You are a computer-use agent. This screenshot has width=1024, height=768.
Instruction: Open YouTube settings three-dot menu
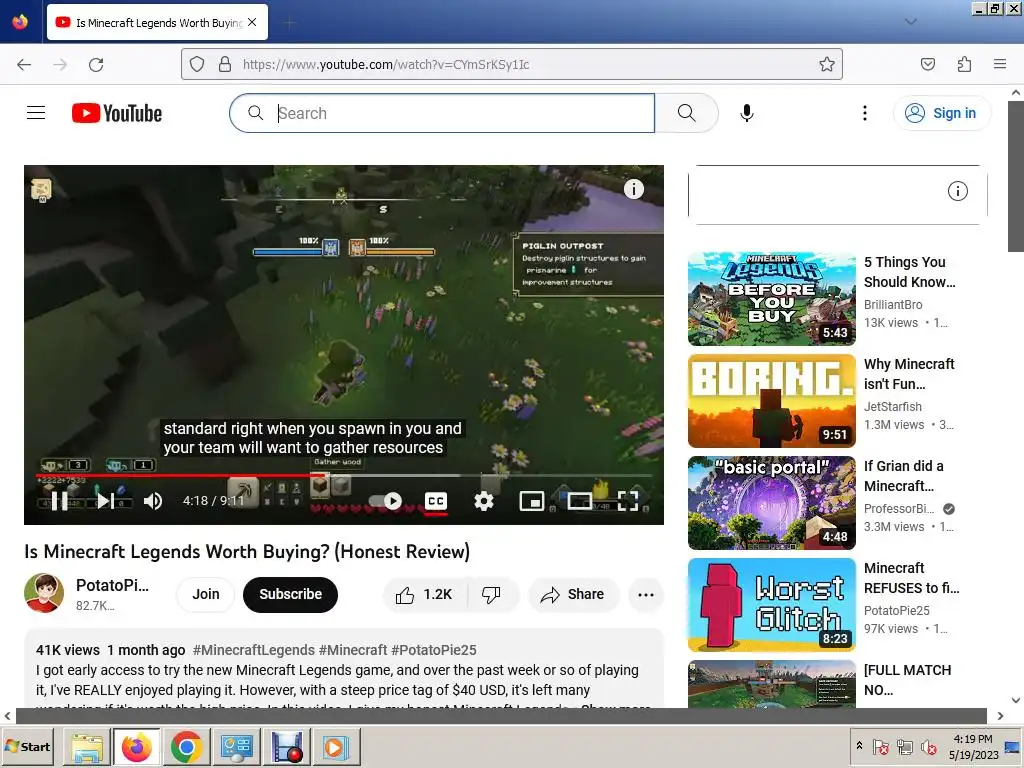click(x=865, y=113)
